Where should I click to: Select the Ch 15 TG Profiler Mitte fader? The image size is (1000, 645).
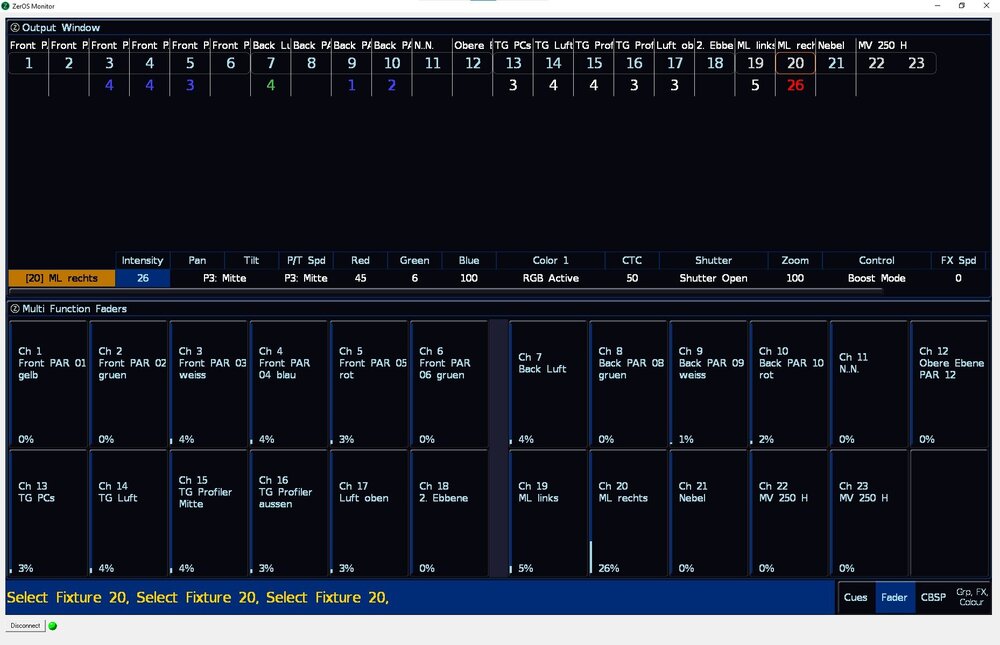click(x=209, y=514)
